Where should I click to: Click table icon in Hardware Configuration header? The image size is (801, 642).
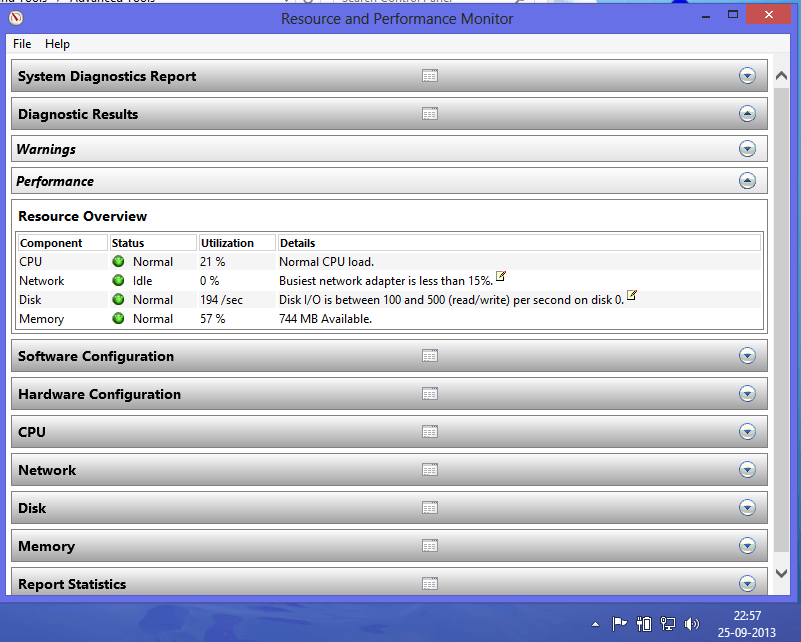[430, 393]
